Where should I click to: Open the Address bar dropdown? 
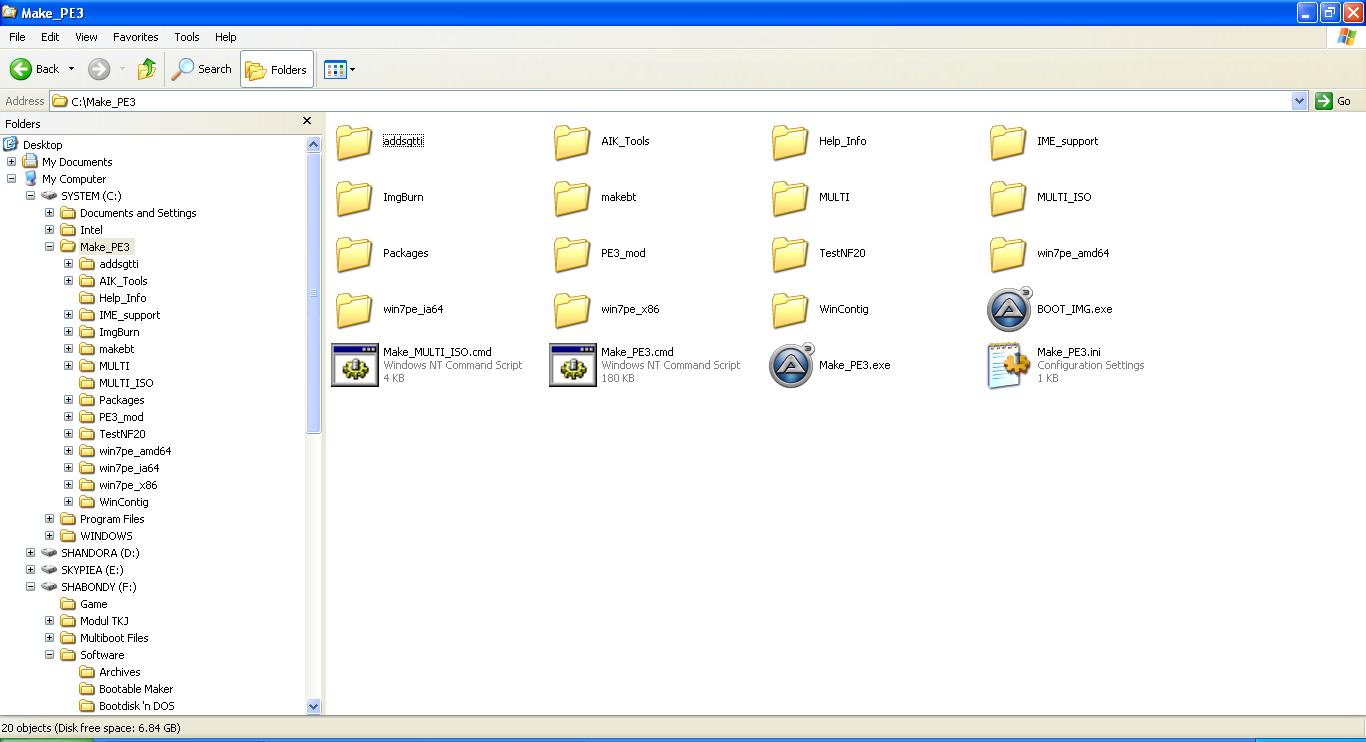1299,101
